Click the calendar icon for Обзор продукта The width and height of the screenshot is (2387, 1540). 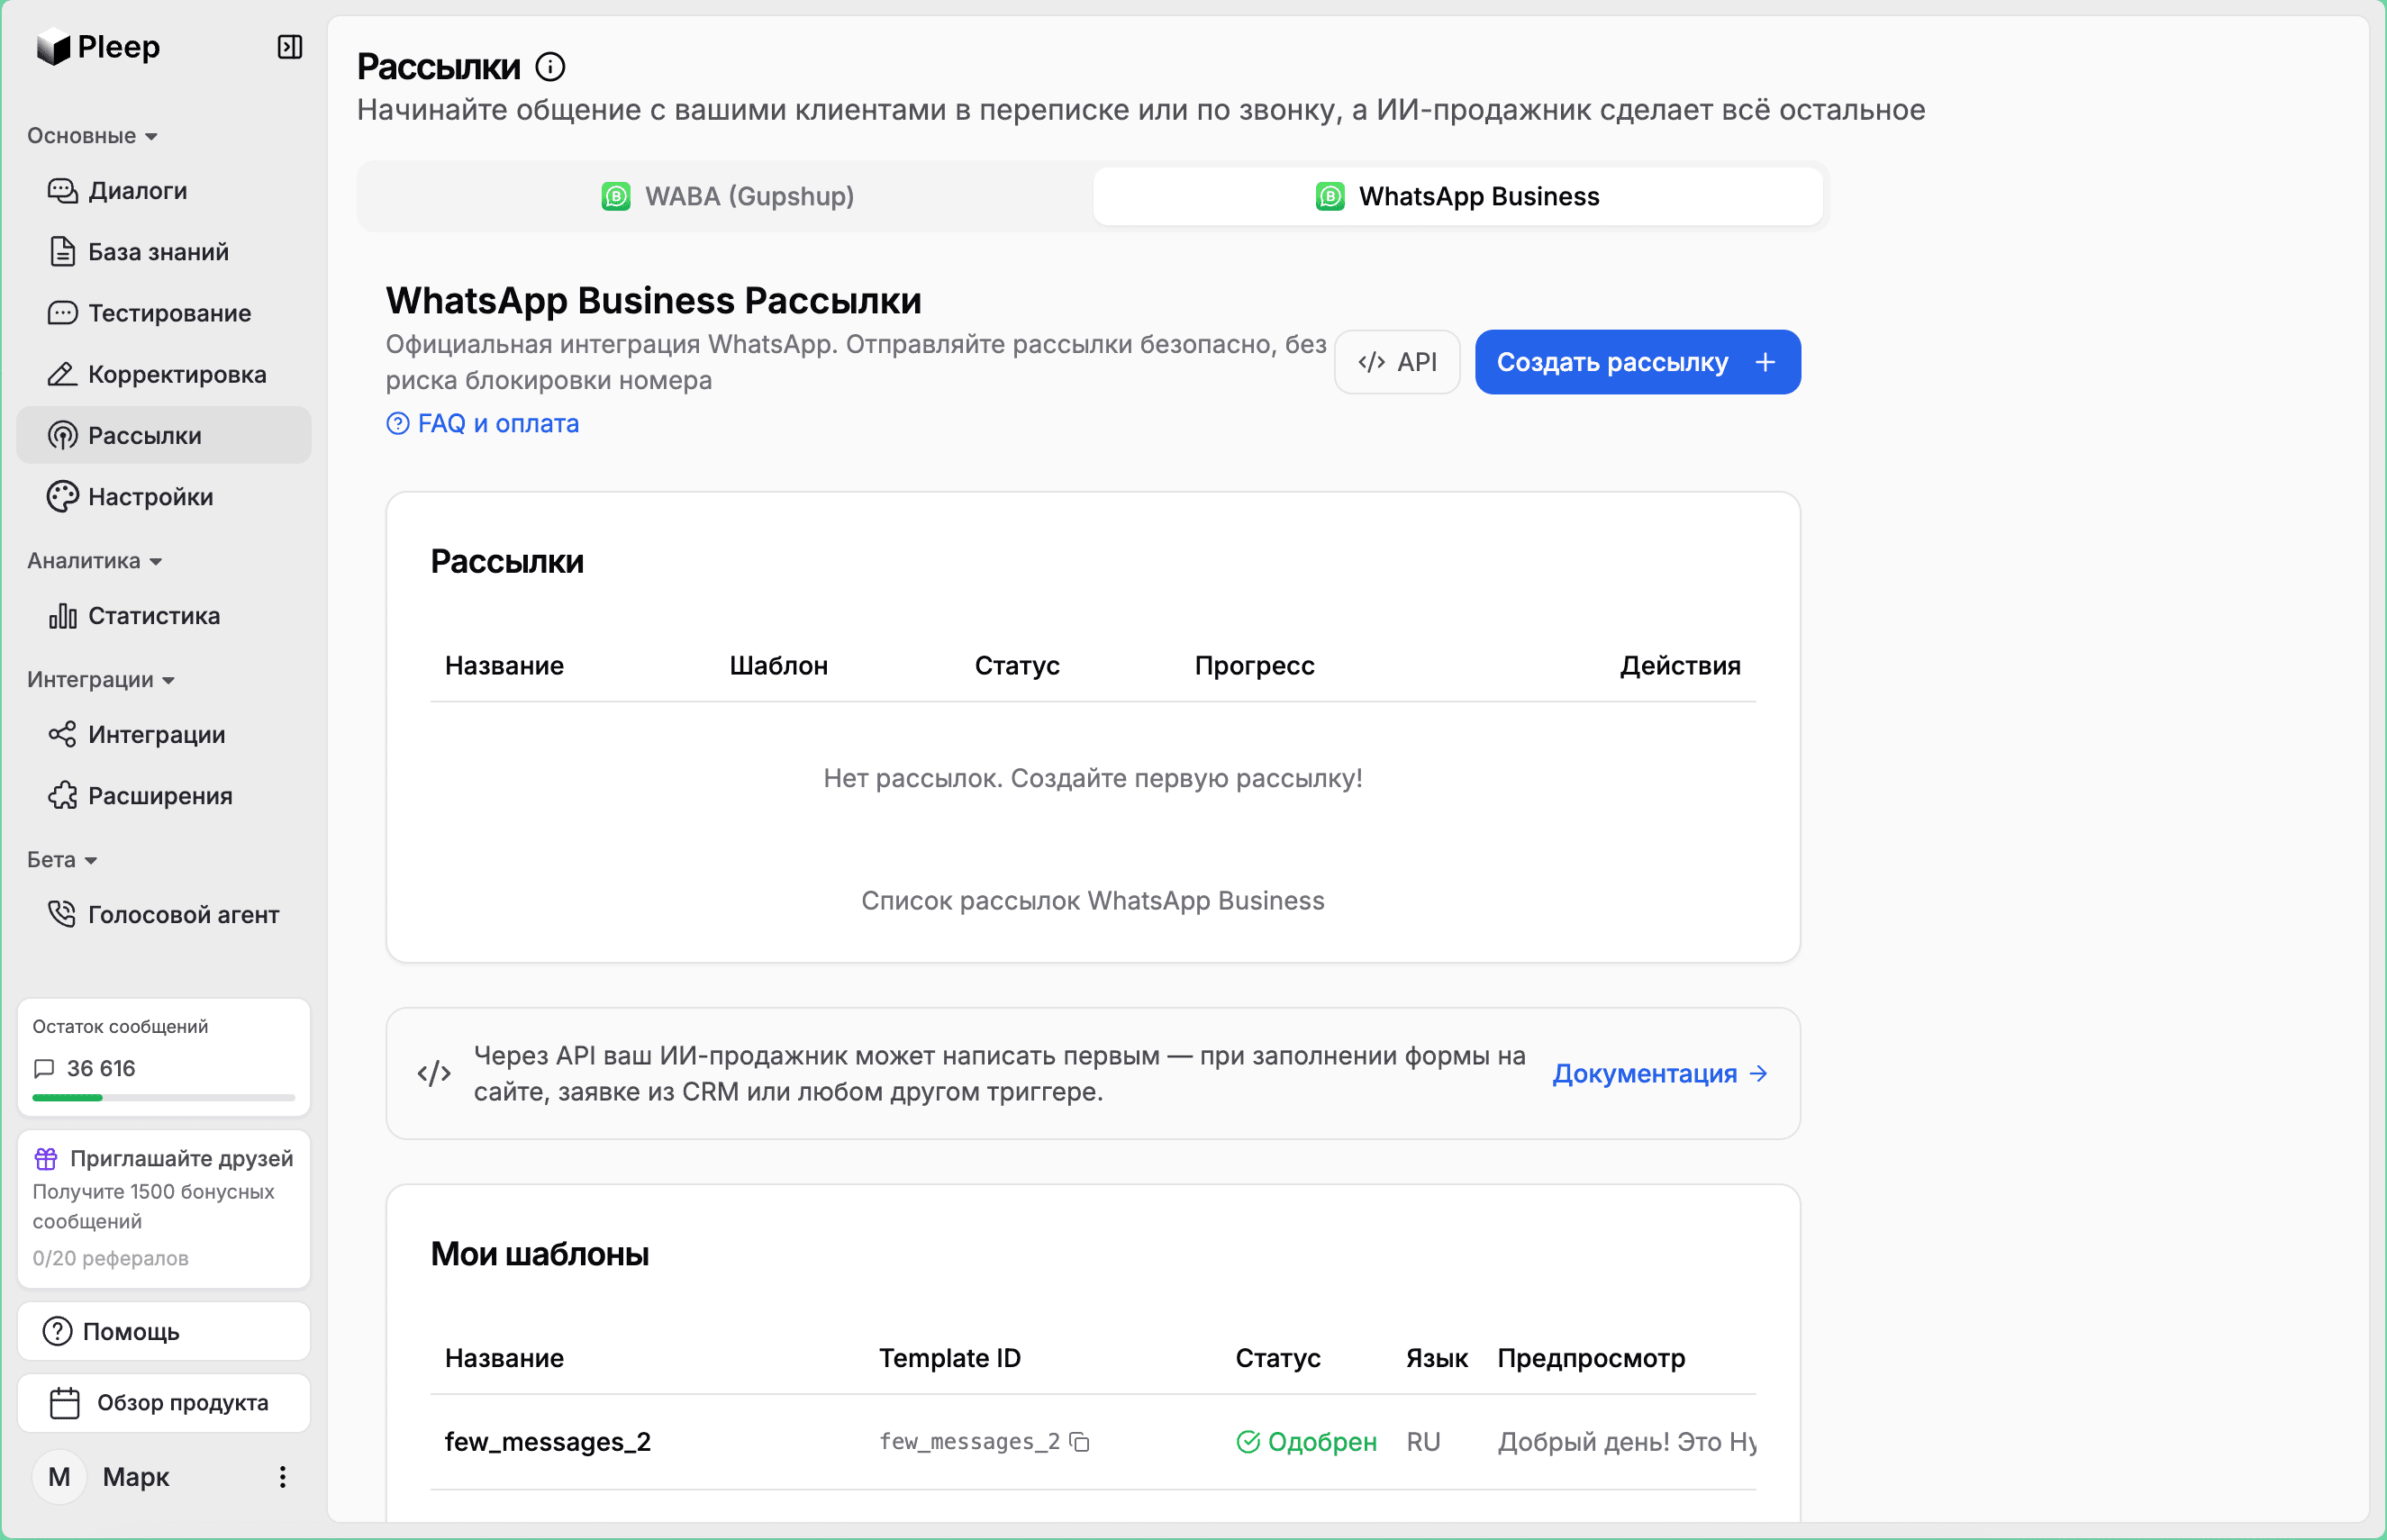tap(65, 1403)
